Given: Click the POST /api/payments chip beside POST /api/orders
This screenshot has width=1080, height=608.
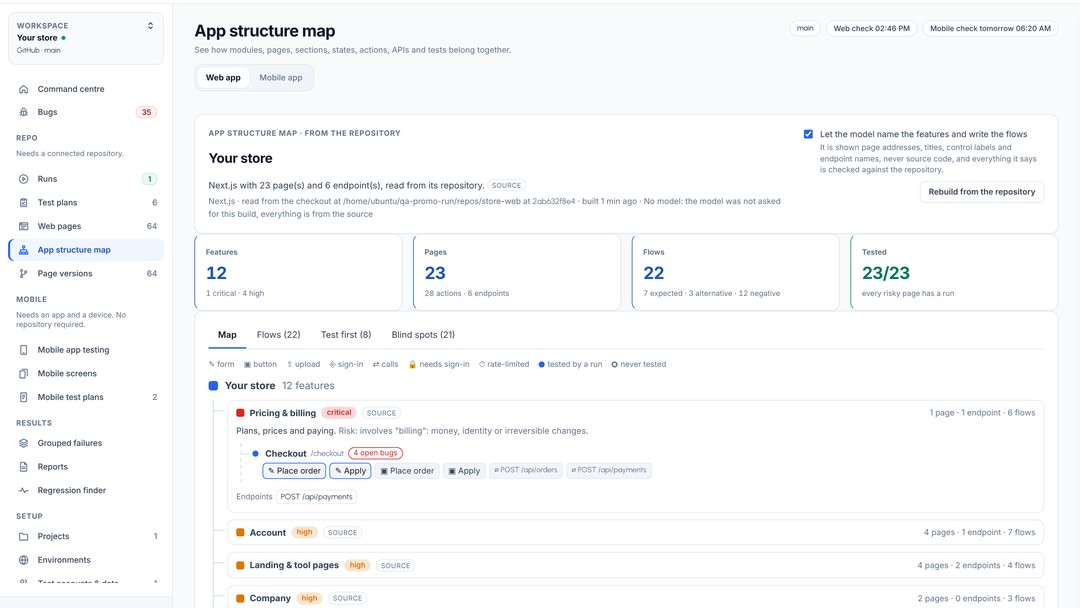Looking at the screenshot, I should pos(609,470).
